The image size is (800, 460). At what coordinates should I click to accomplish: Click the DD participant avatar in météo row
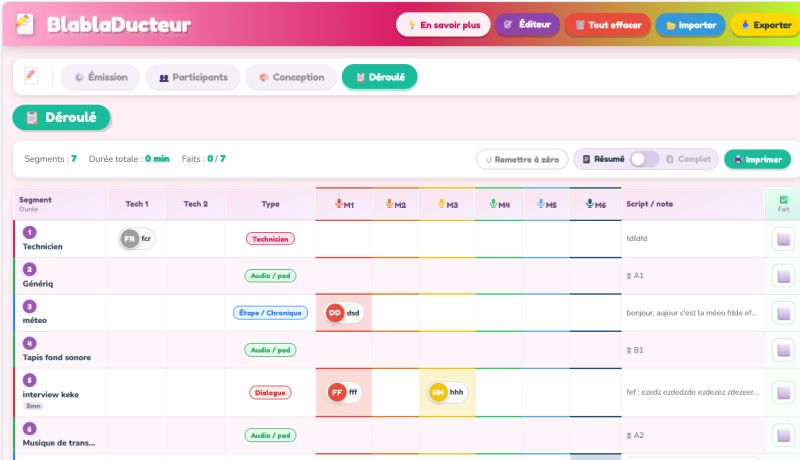point(335,313)
